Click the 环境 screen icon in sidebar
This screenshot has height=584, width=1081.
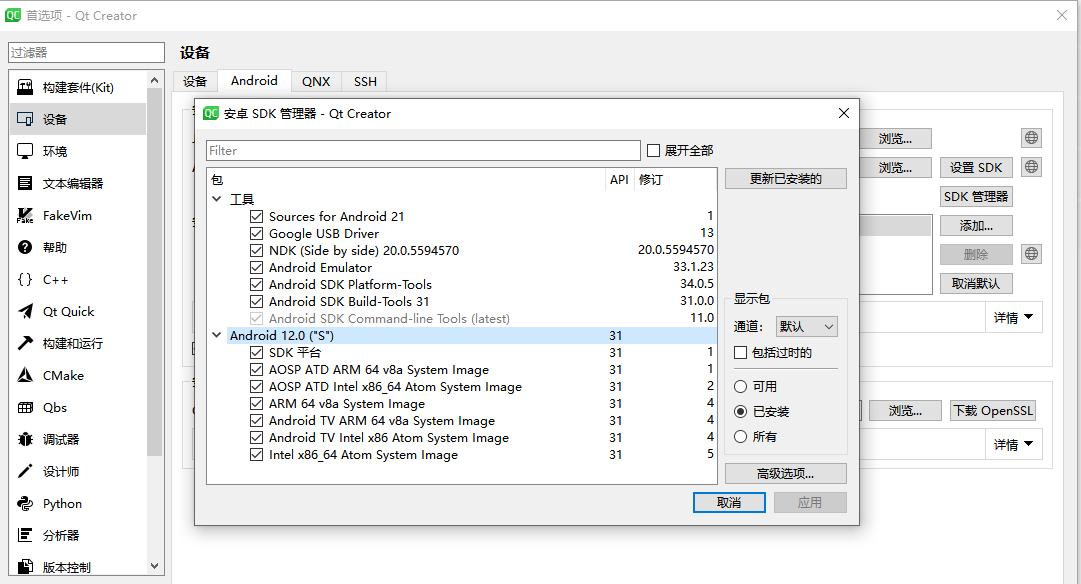click(25, 151)
